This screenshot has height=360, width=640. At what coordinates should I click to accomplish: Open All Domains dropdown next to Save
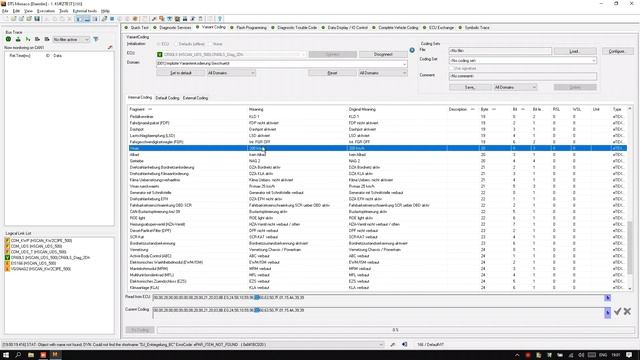515,87
